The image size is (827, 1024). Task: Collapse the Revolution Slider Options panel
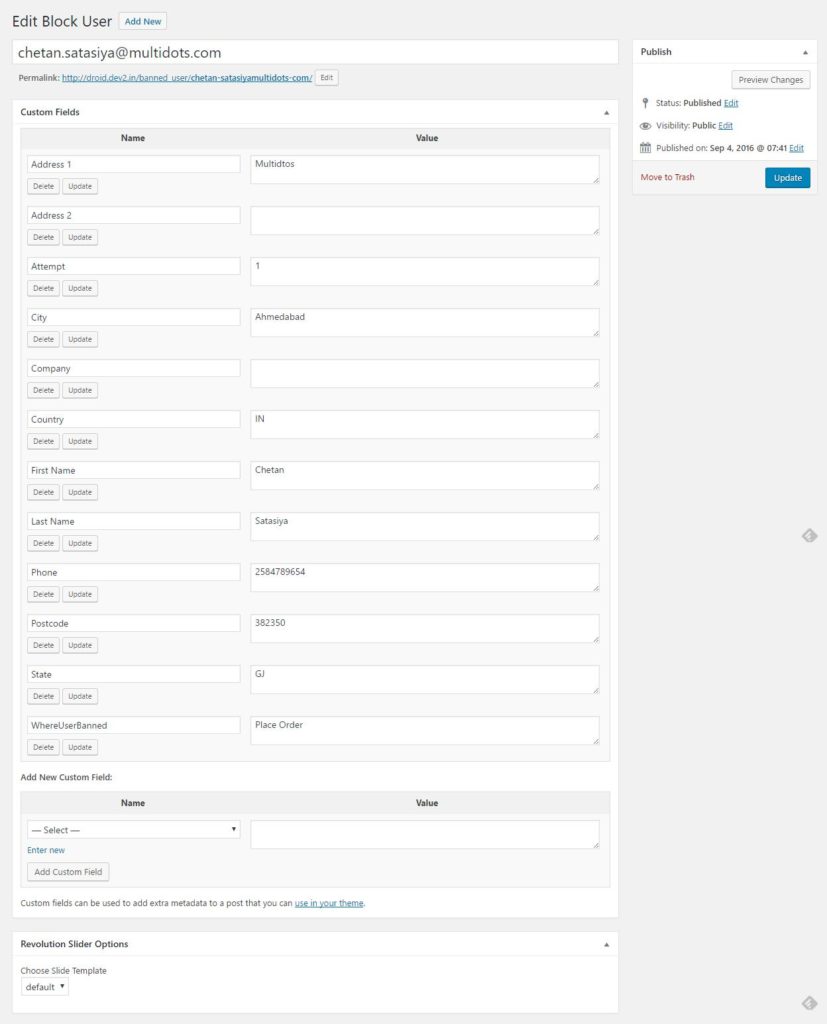click(606, 944)
